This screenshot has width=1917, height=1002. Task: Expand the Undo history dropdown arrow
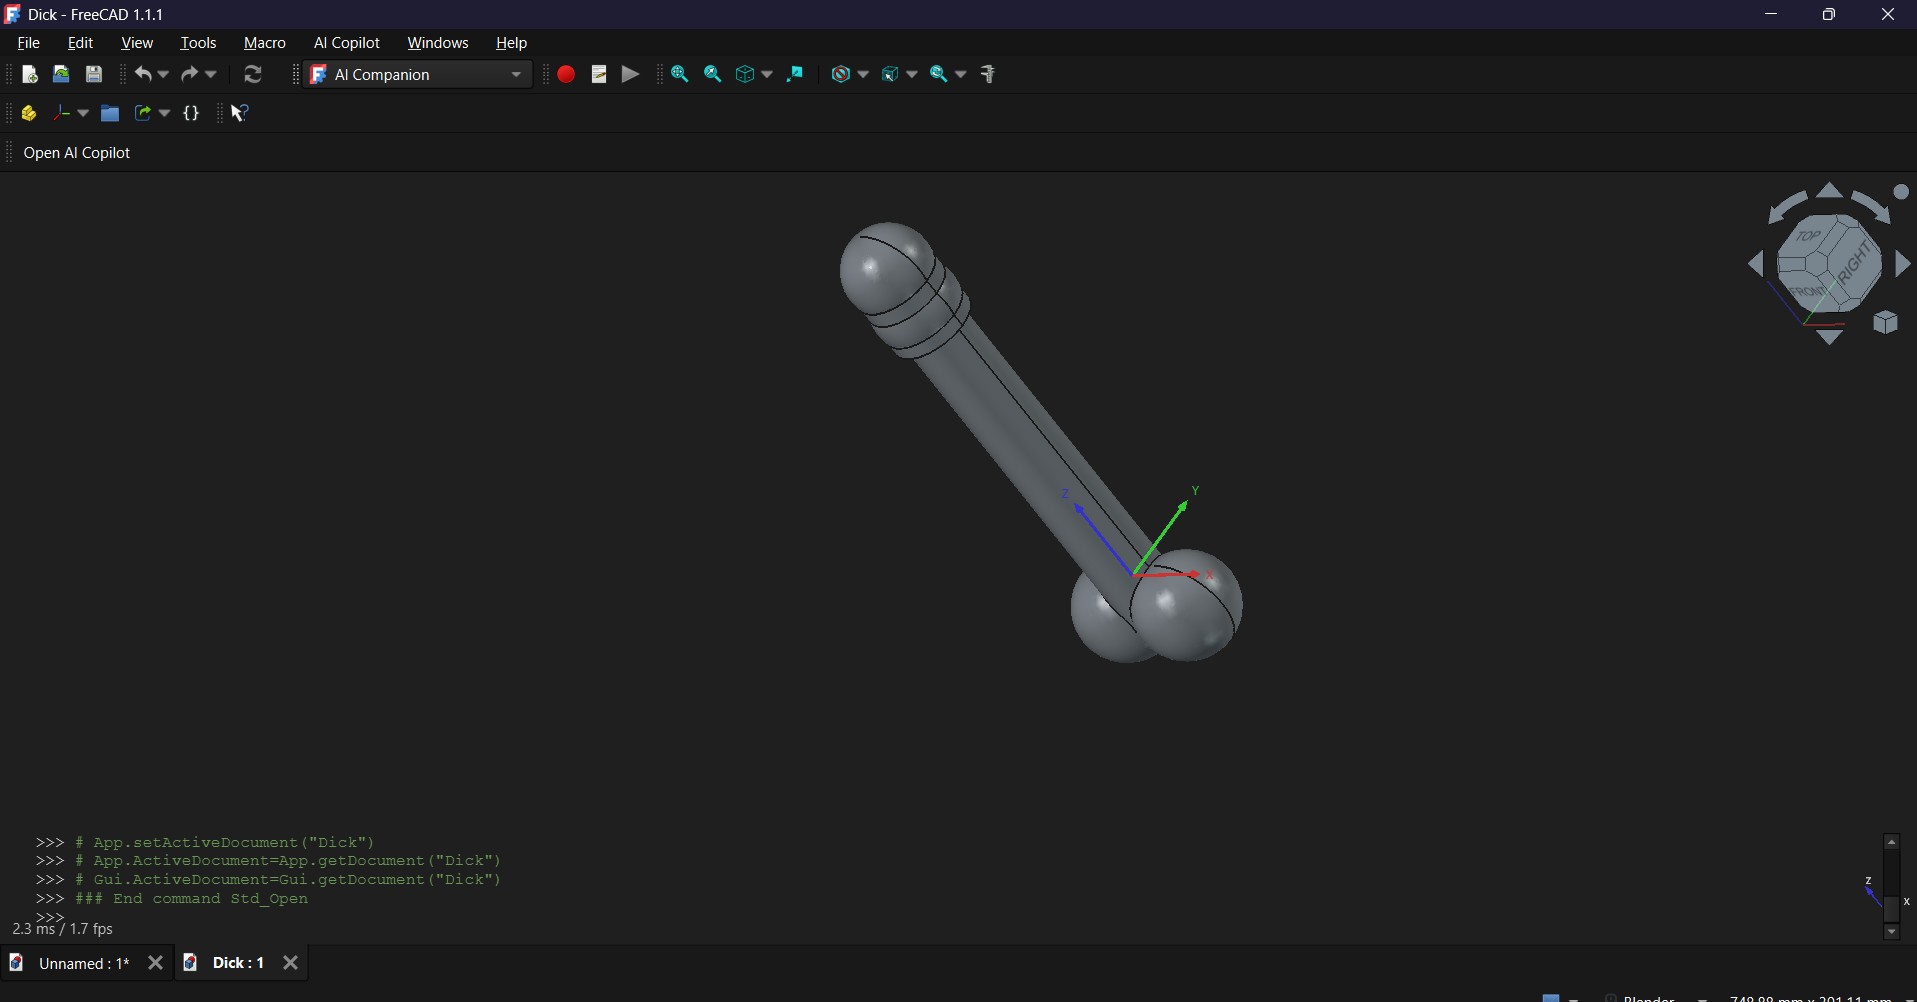(x=164, y=75)
